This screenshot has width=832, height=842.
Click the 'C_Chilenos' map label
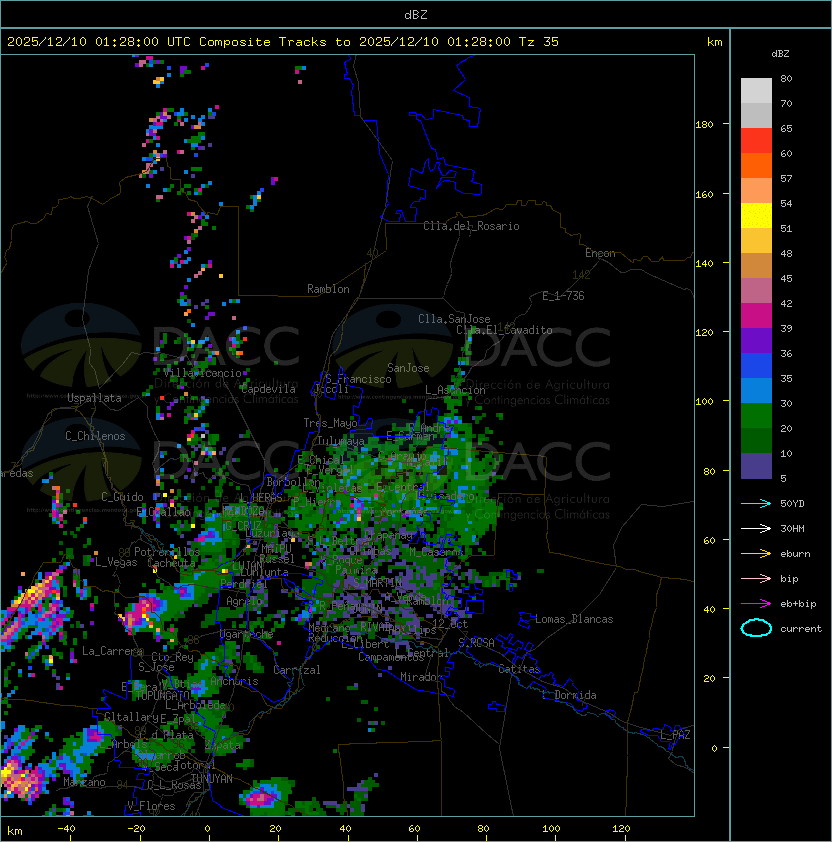click(x=95, y=436)
